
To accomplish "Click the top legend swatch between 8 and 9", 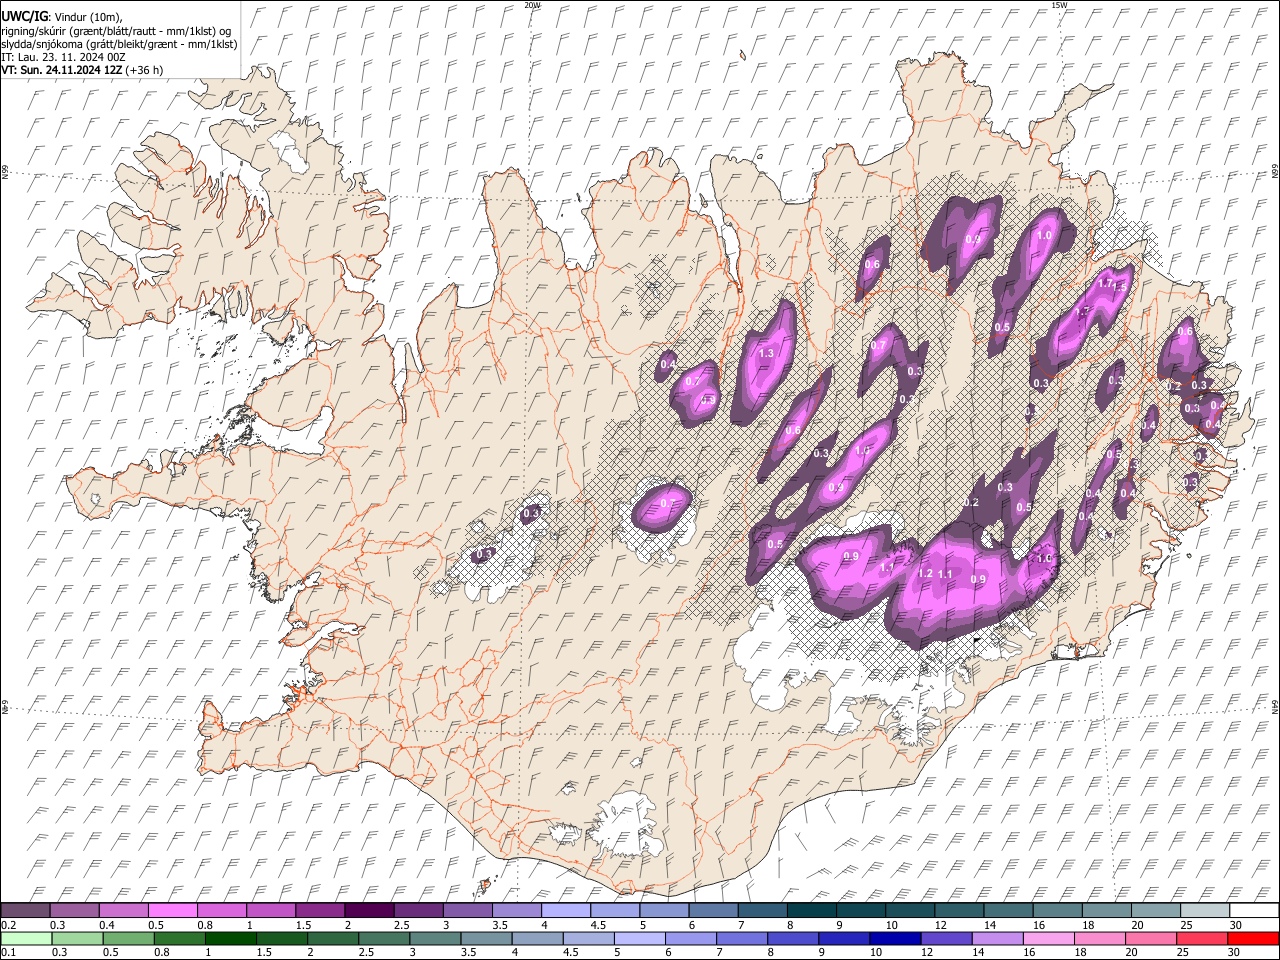I will pyautogui.click(x=812, y=910).
